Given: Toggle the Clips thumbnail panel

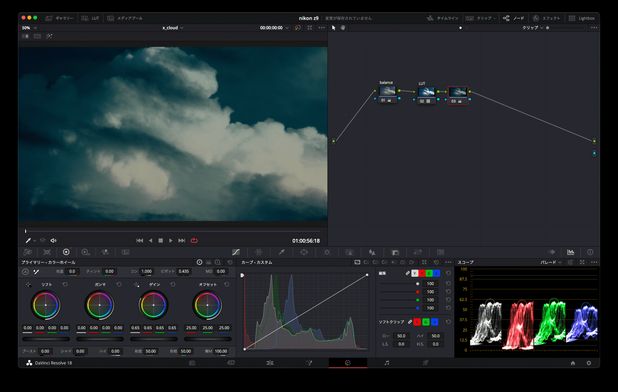Looking at the screenshot, I should coord(480,18).
